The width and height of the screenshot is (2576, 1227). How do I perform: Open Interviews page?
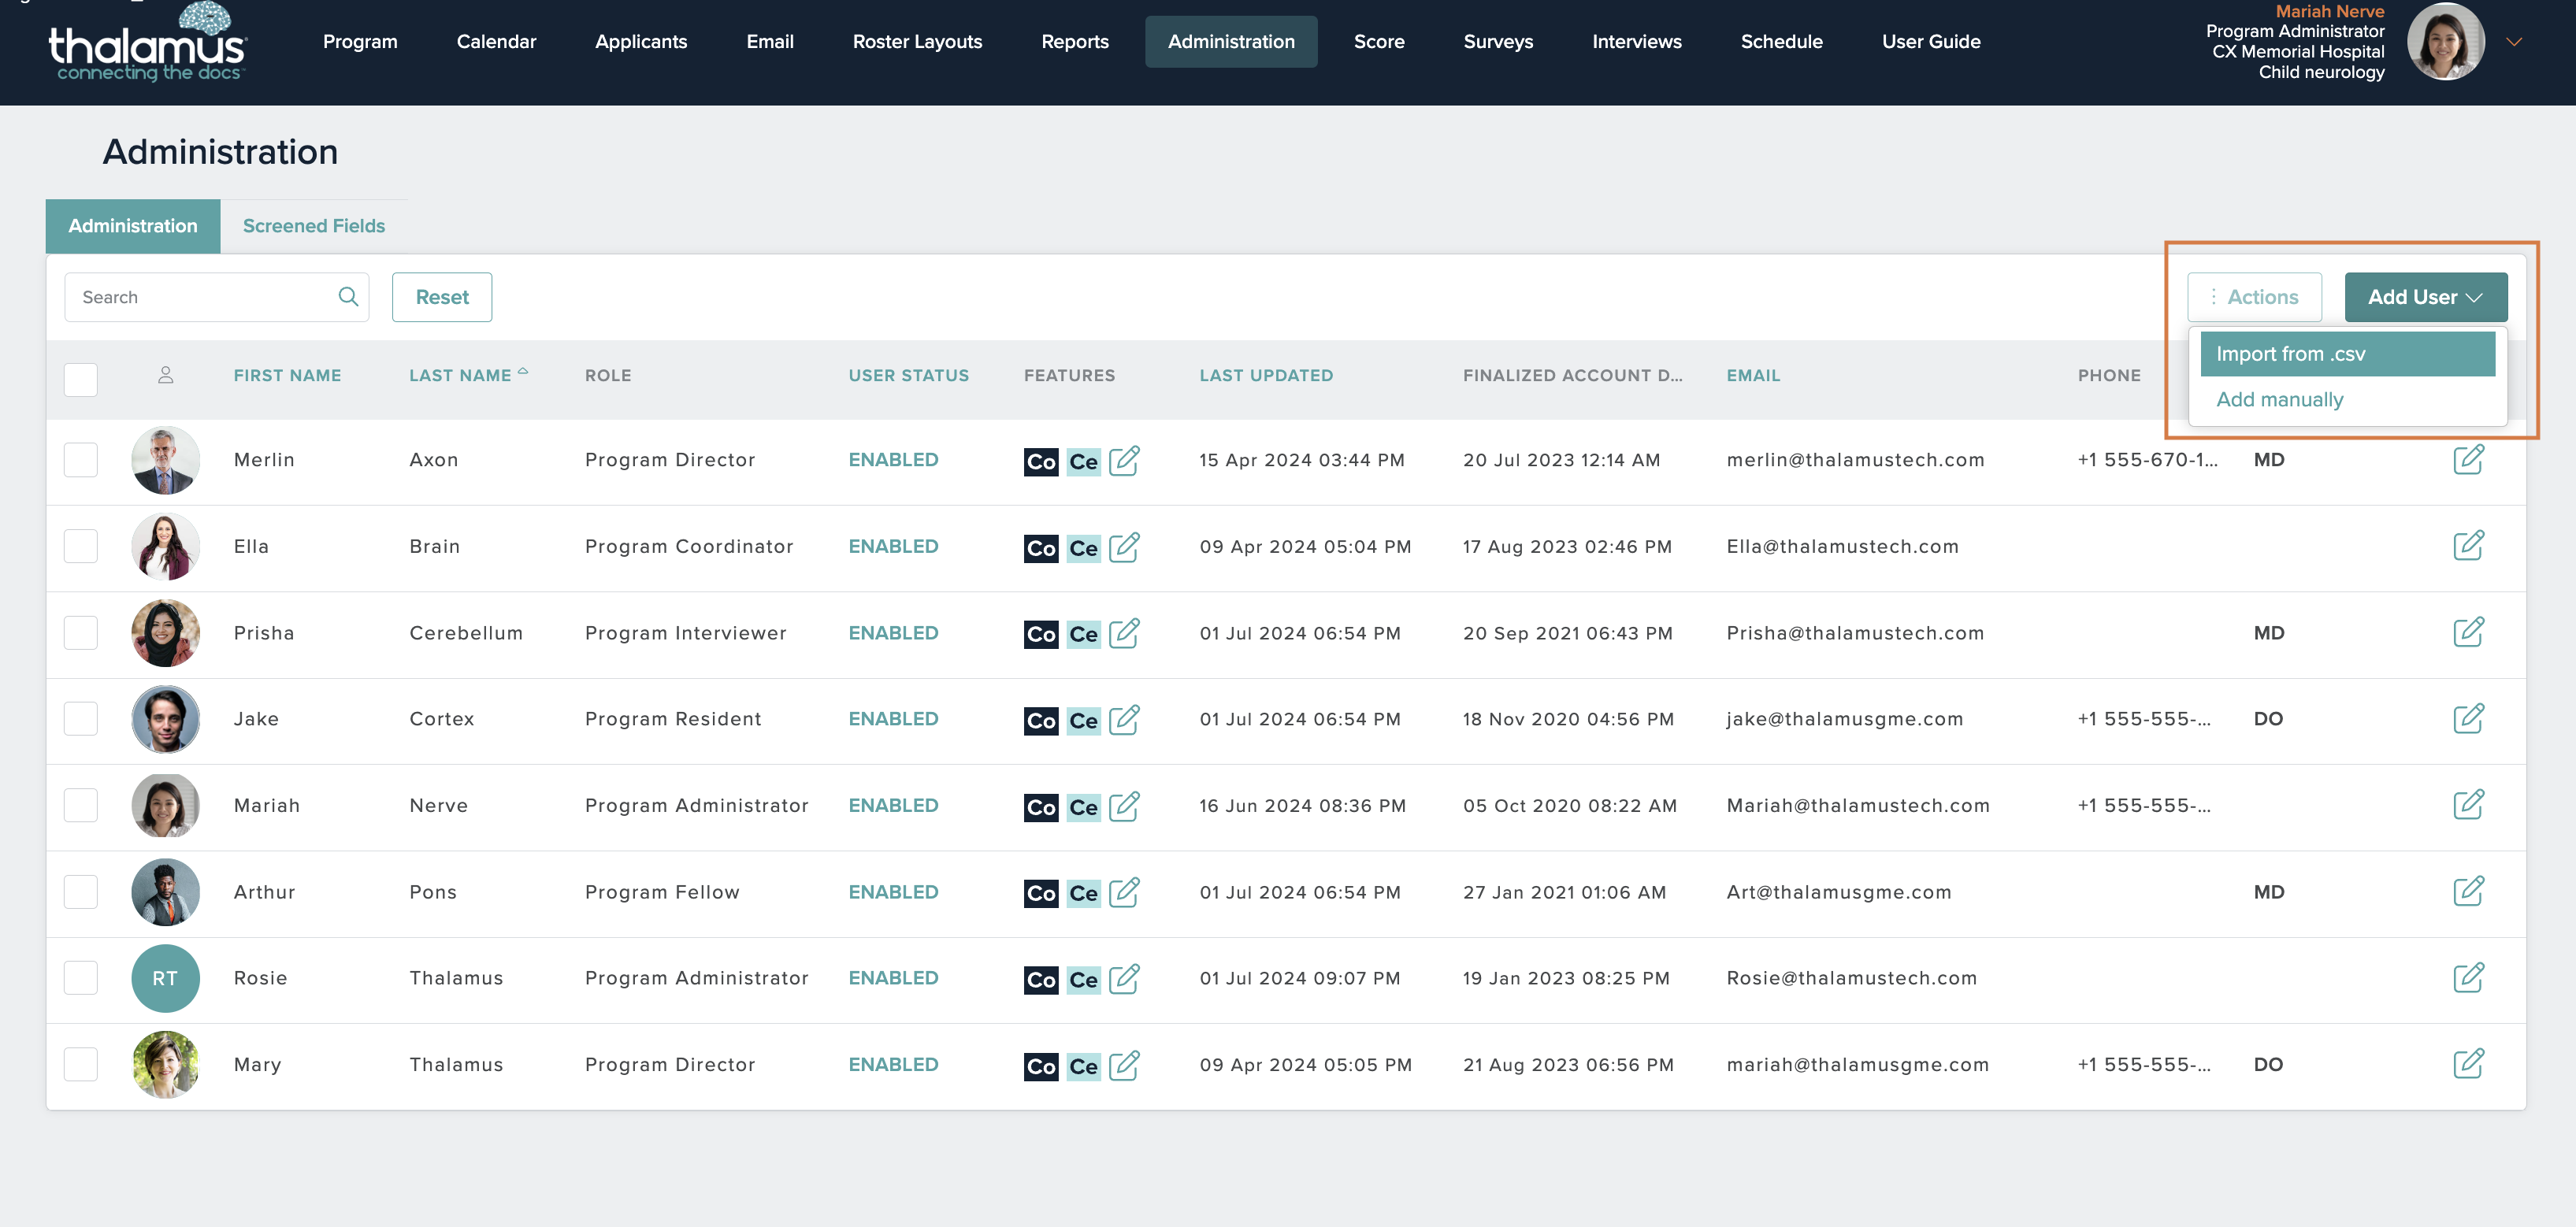tap(1637, 42)
